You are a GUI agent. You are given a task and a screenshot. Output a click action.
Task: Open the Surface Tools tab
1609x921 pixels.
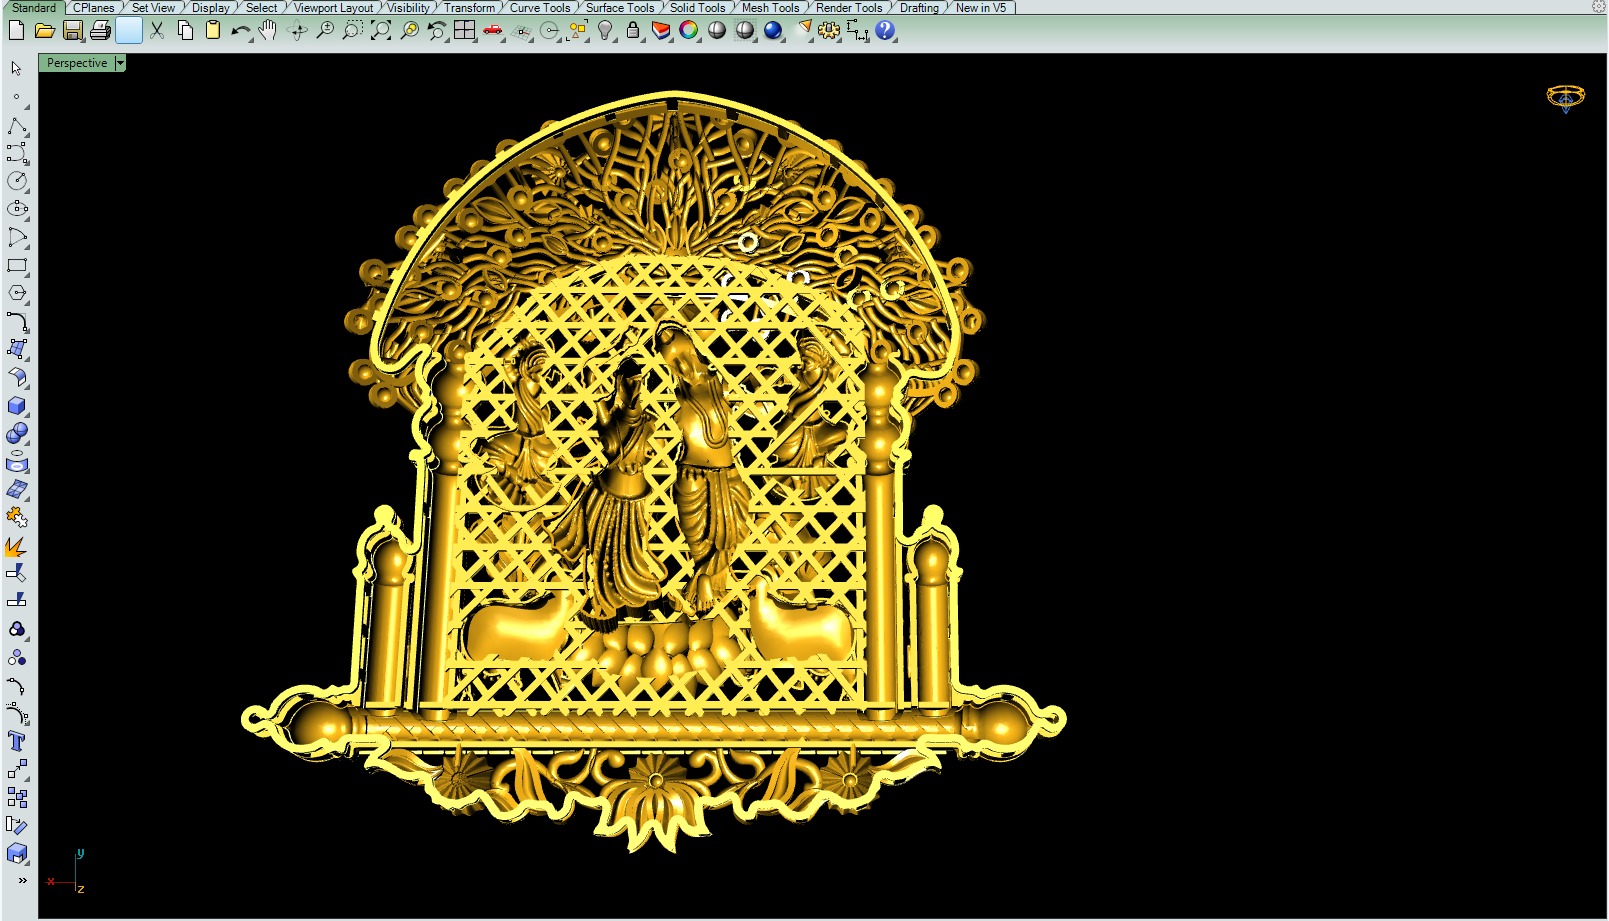tap(620, 8)
